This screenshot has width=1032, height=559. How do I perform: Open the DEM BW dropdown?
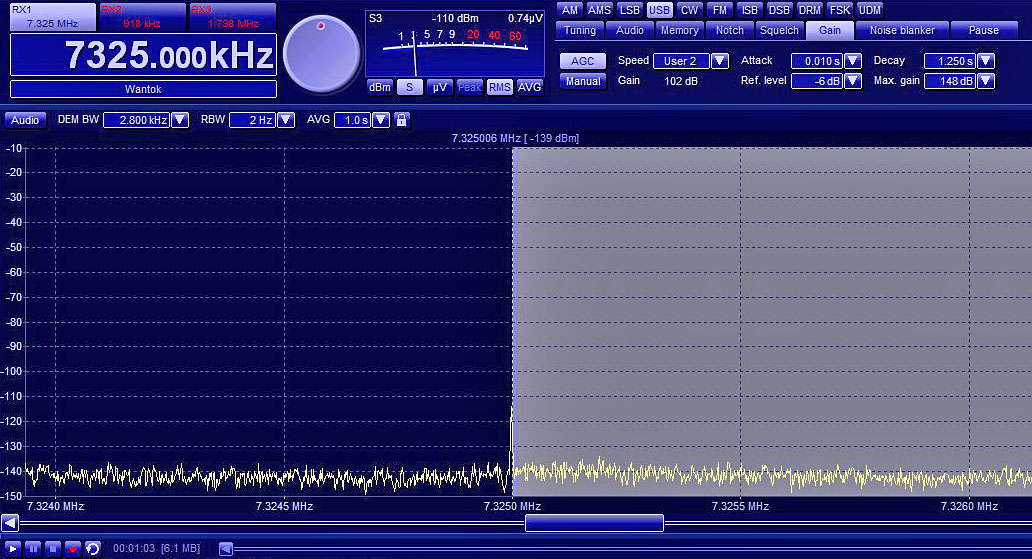pyautogui.click(x=180, y=120)
